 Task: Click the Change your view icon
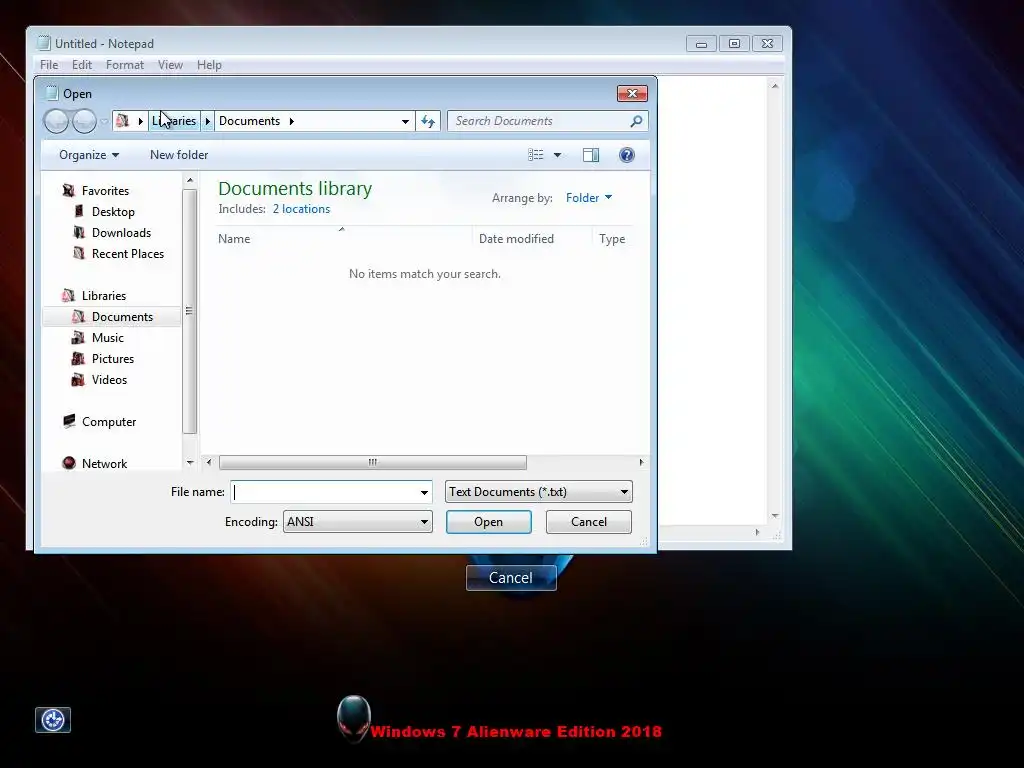(536, 155)
